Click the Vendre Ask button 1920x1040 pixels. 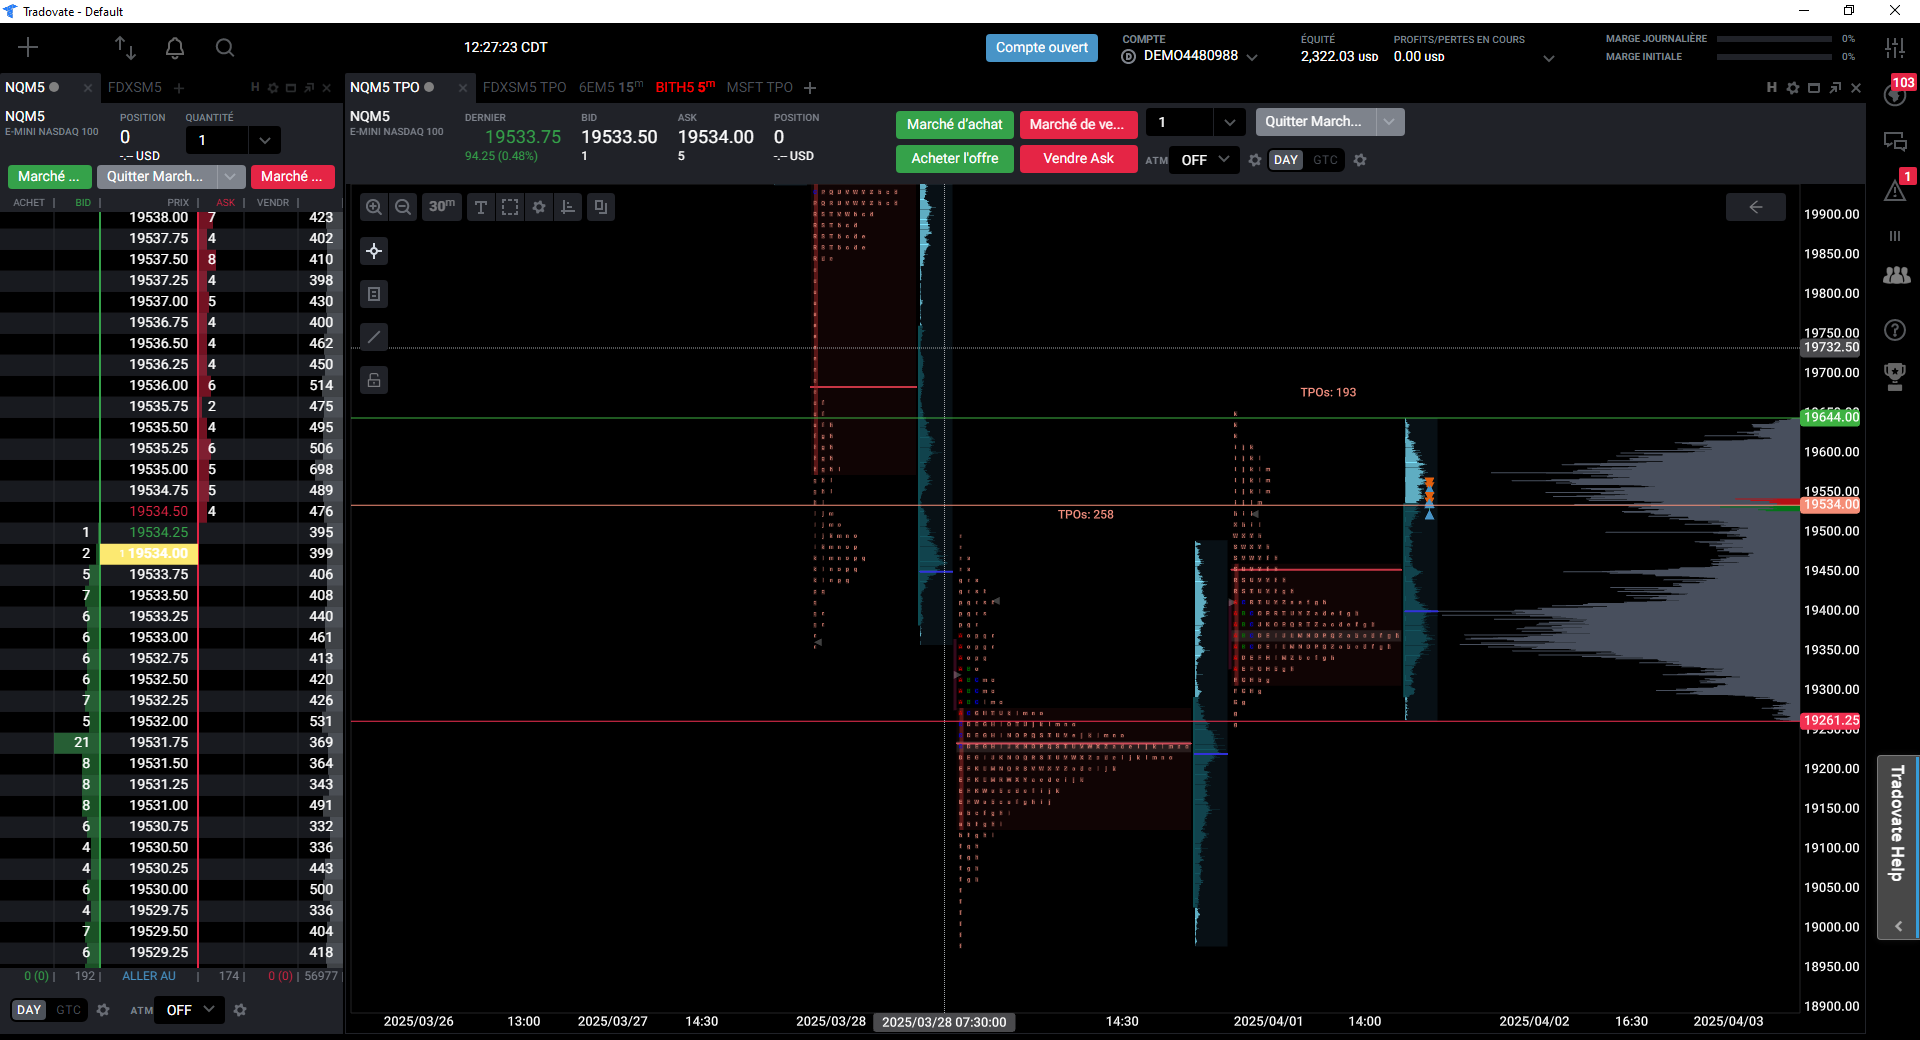tap(1078, 158)
